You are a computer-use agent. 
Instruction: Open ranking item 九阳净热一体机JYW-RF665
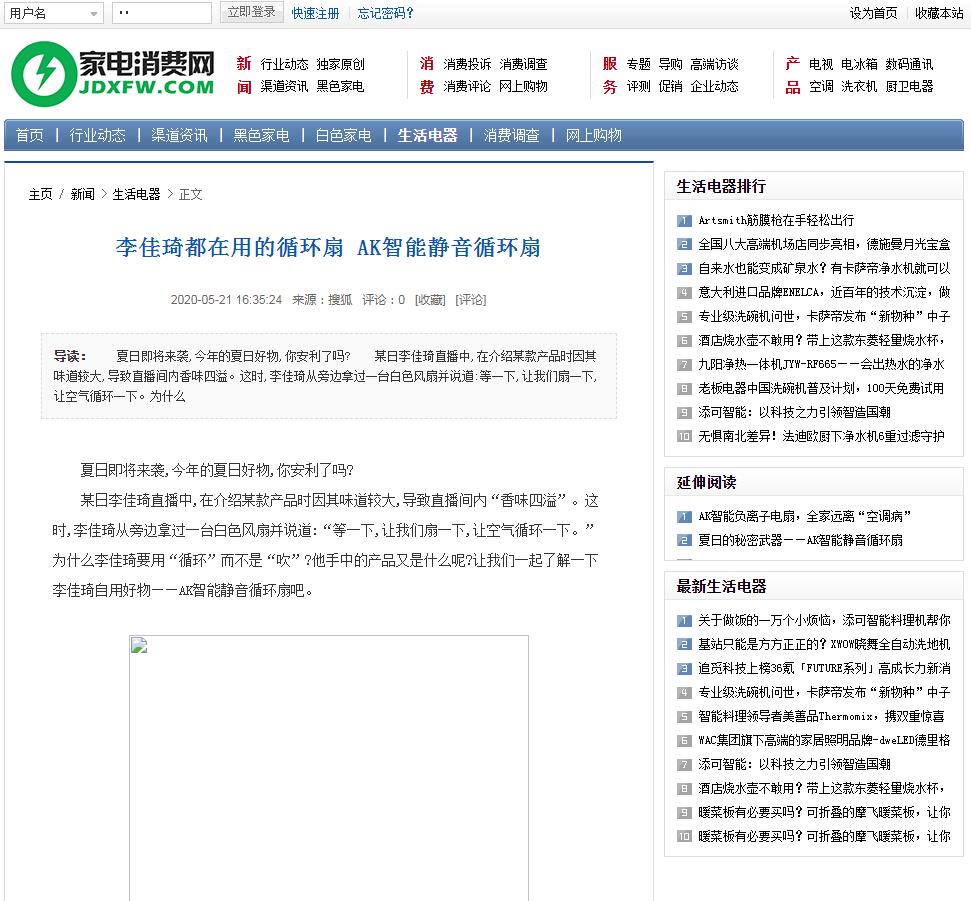point(821,364)
